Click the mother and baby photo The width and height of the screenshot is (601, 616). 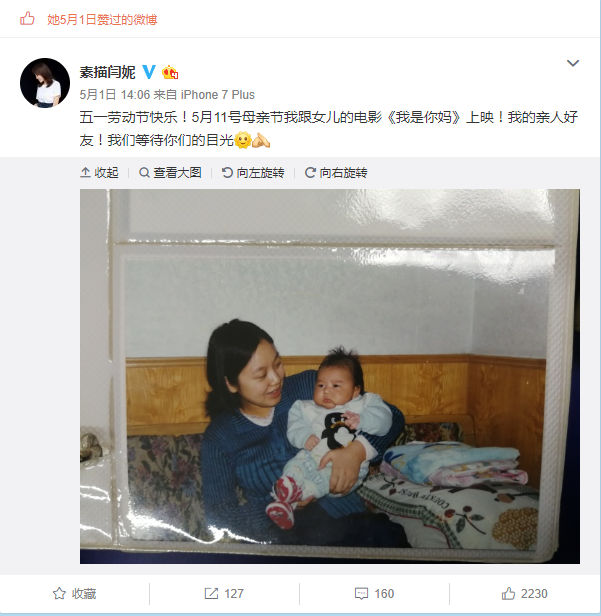pos(330,376)
